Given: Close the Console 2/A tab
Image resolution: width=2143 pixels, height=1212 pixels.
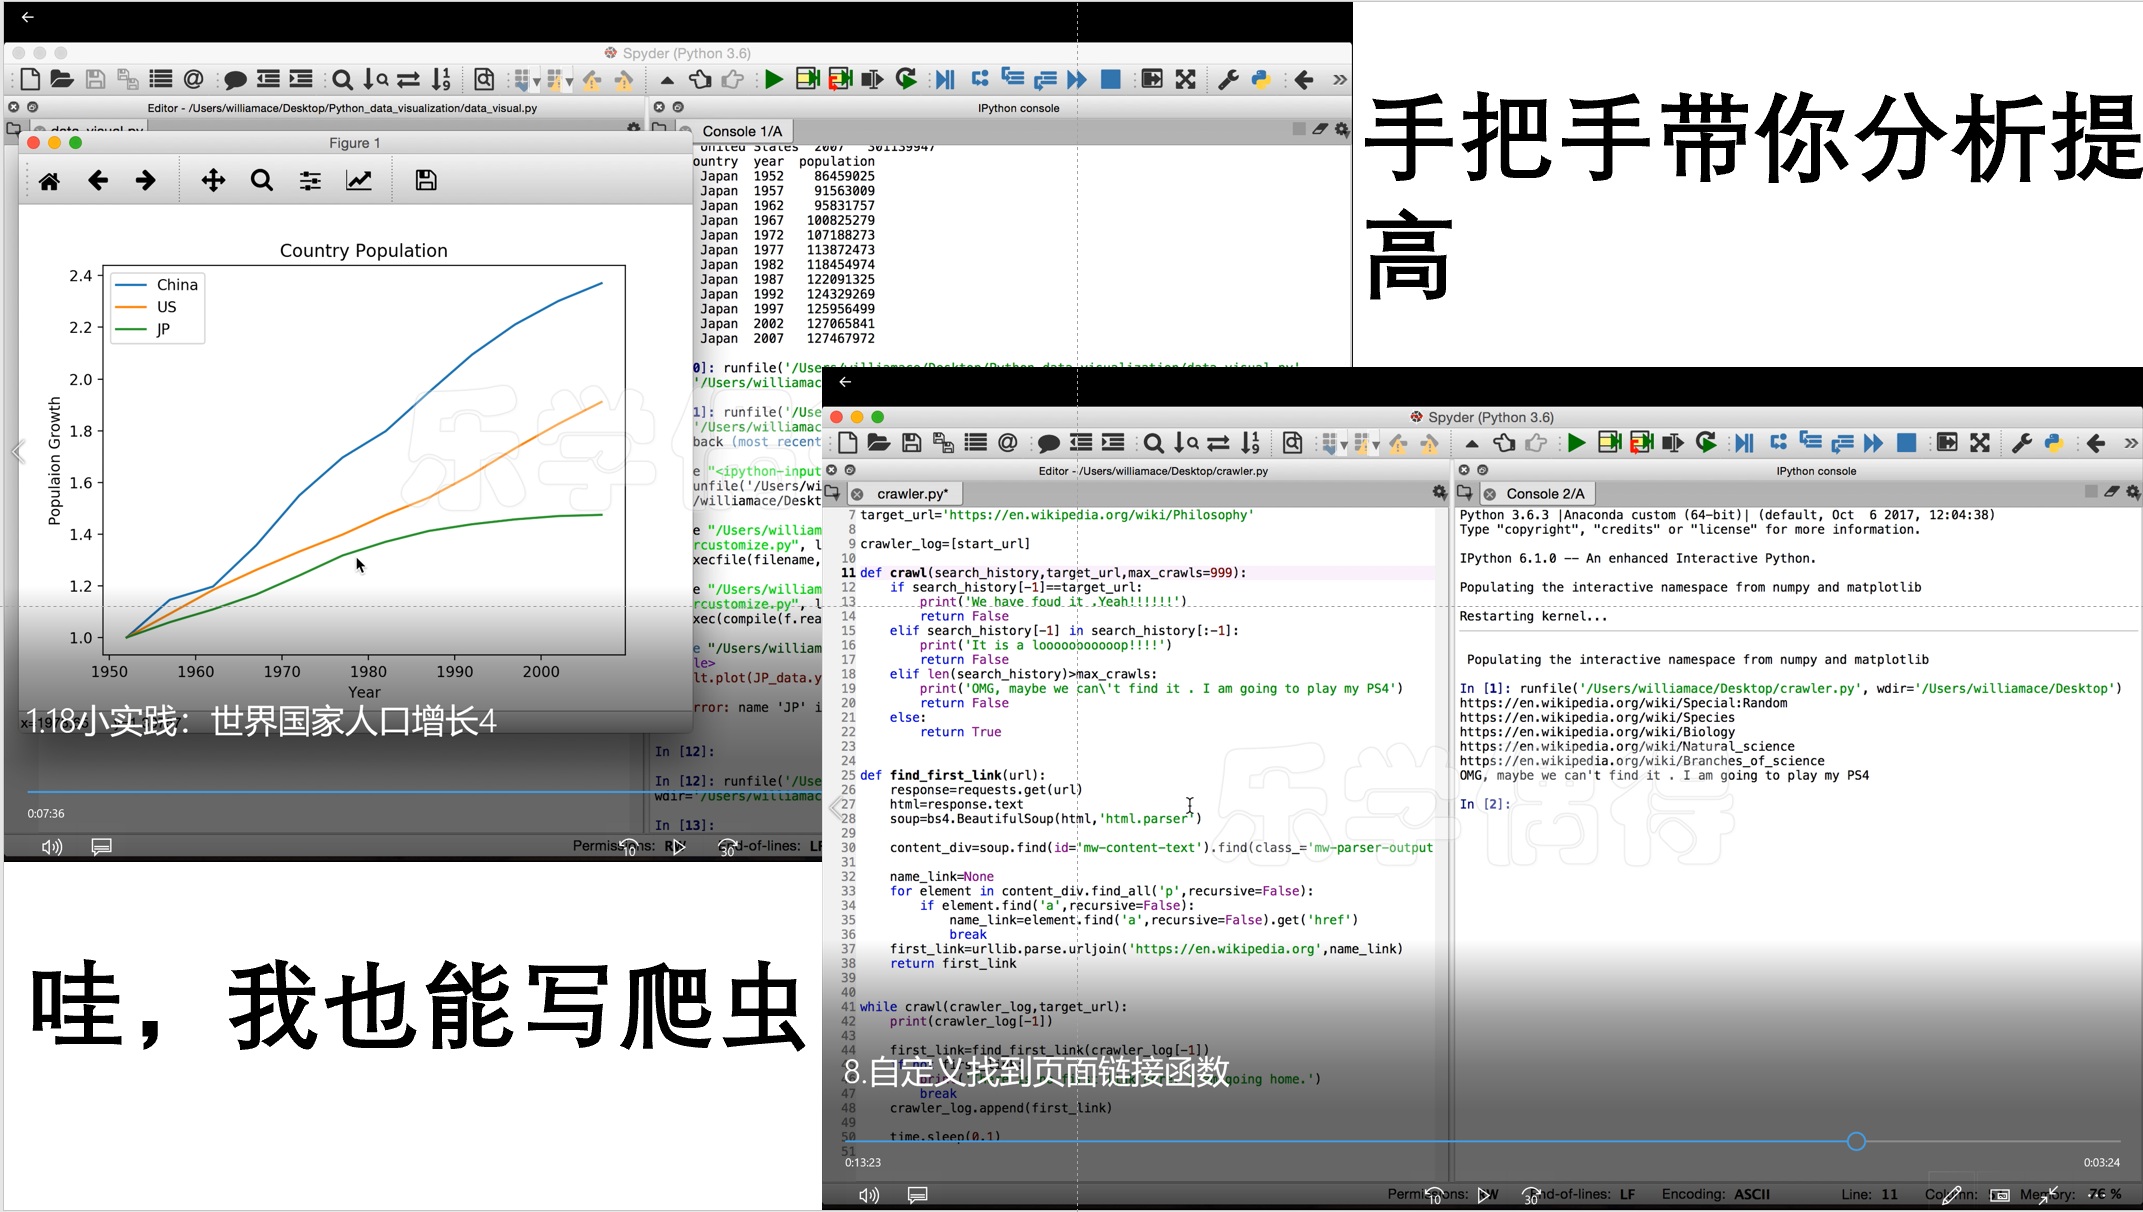Looking at the screenshot, I should pos(1490,494).
